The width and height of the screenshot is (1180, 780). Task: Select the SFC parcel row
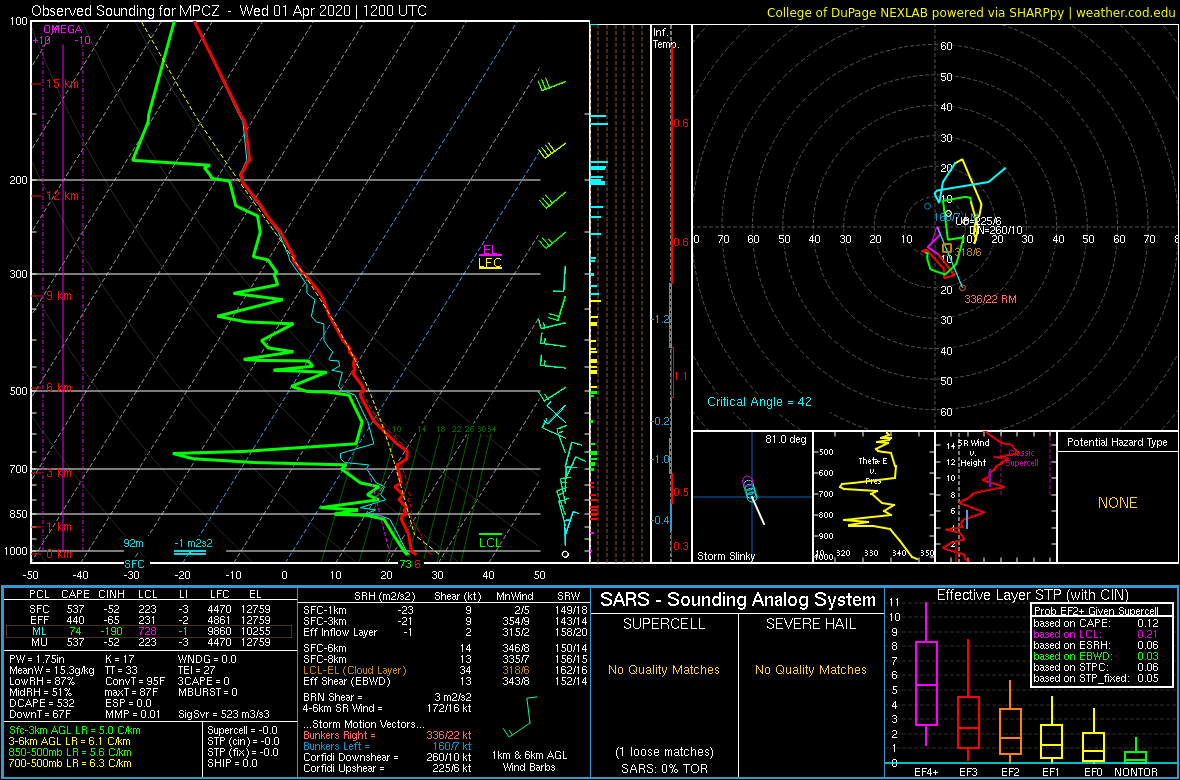click(x=149, y=608)
